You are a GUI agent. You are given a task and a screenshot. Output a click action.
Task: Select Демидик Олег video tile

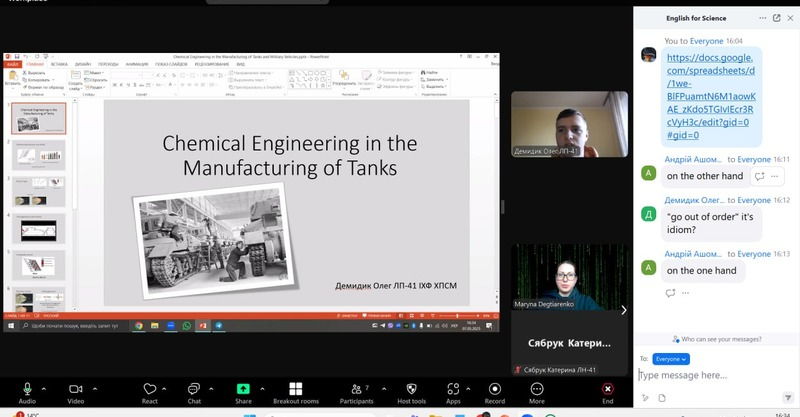click(569, 124)
